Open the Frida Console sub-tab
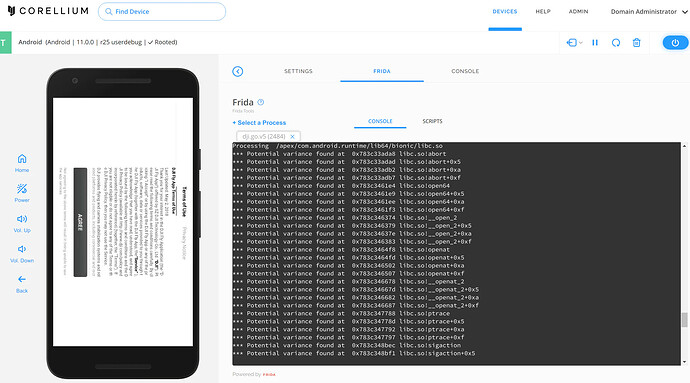This screenshot has width=690, height=383. [x=380, y=121]
